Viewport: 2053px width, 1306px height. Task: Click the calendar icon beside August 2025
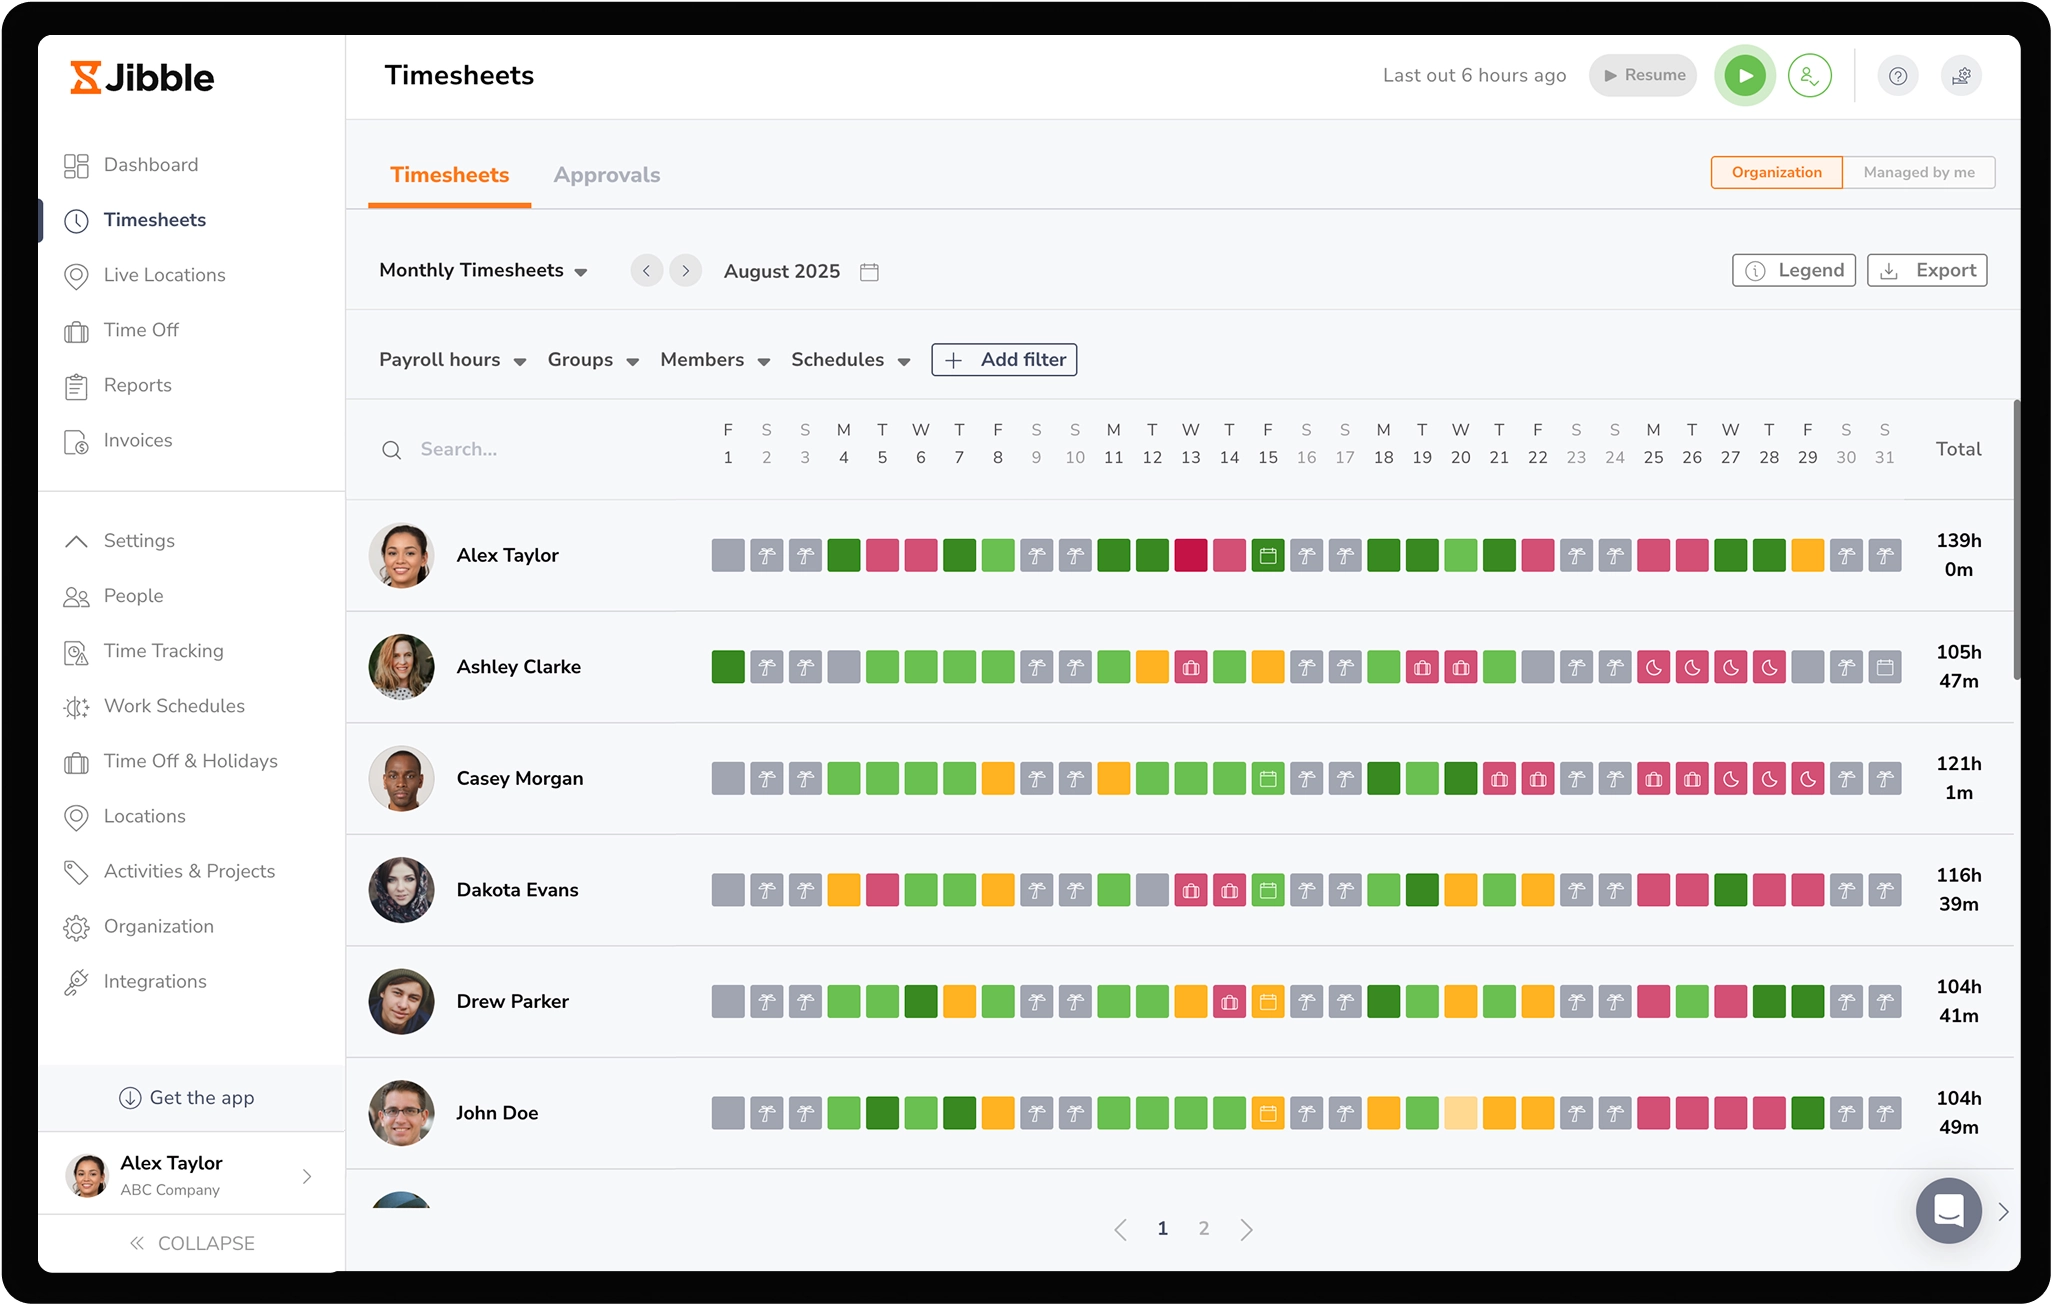click(x=869, y=272)
